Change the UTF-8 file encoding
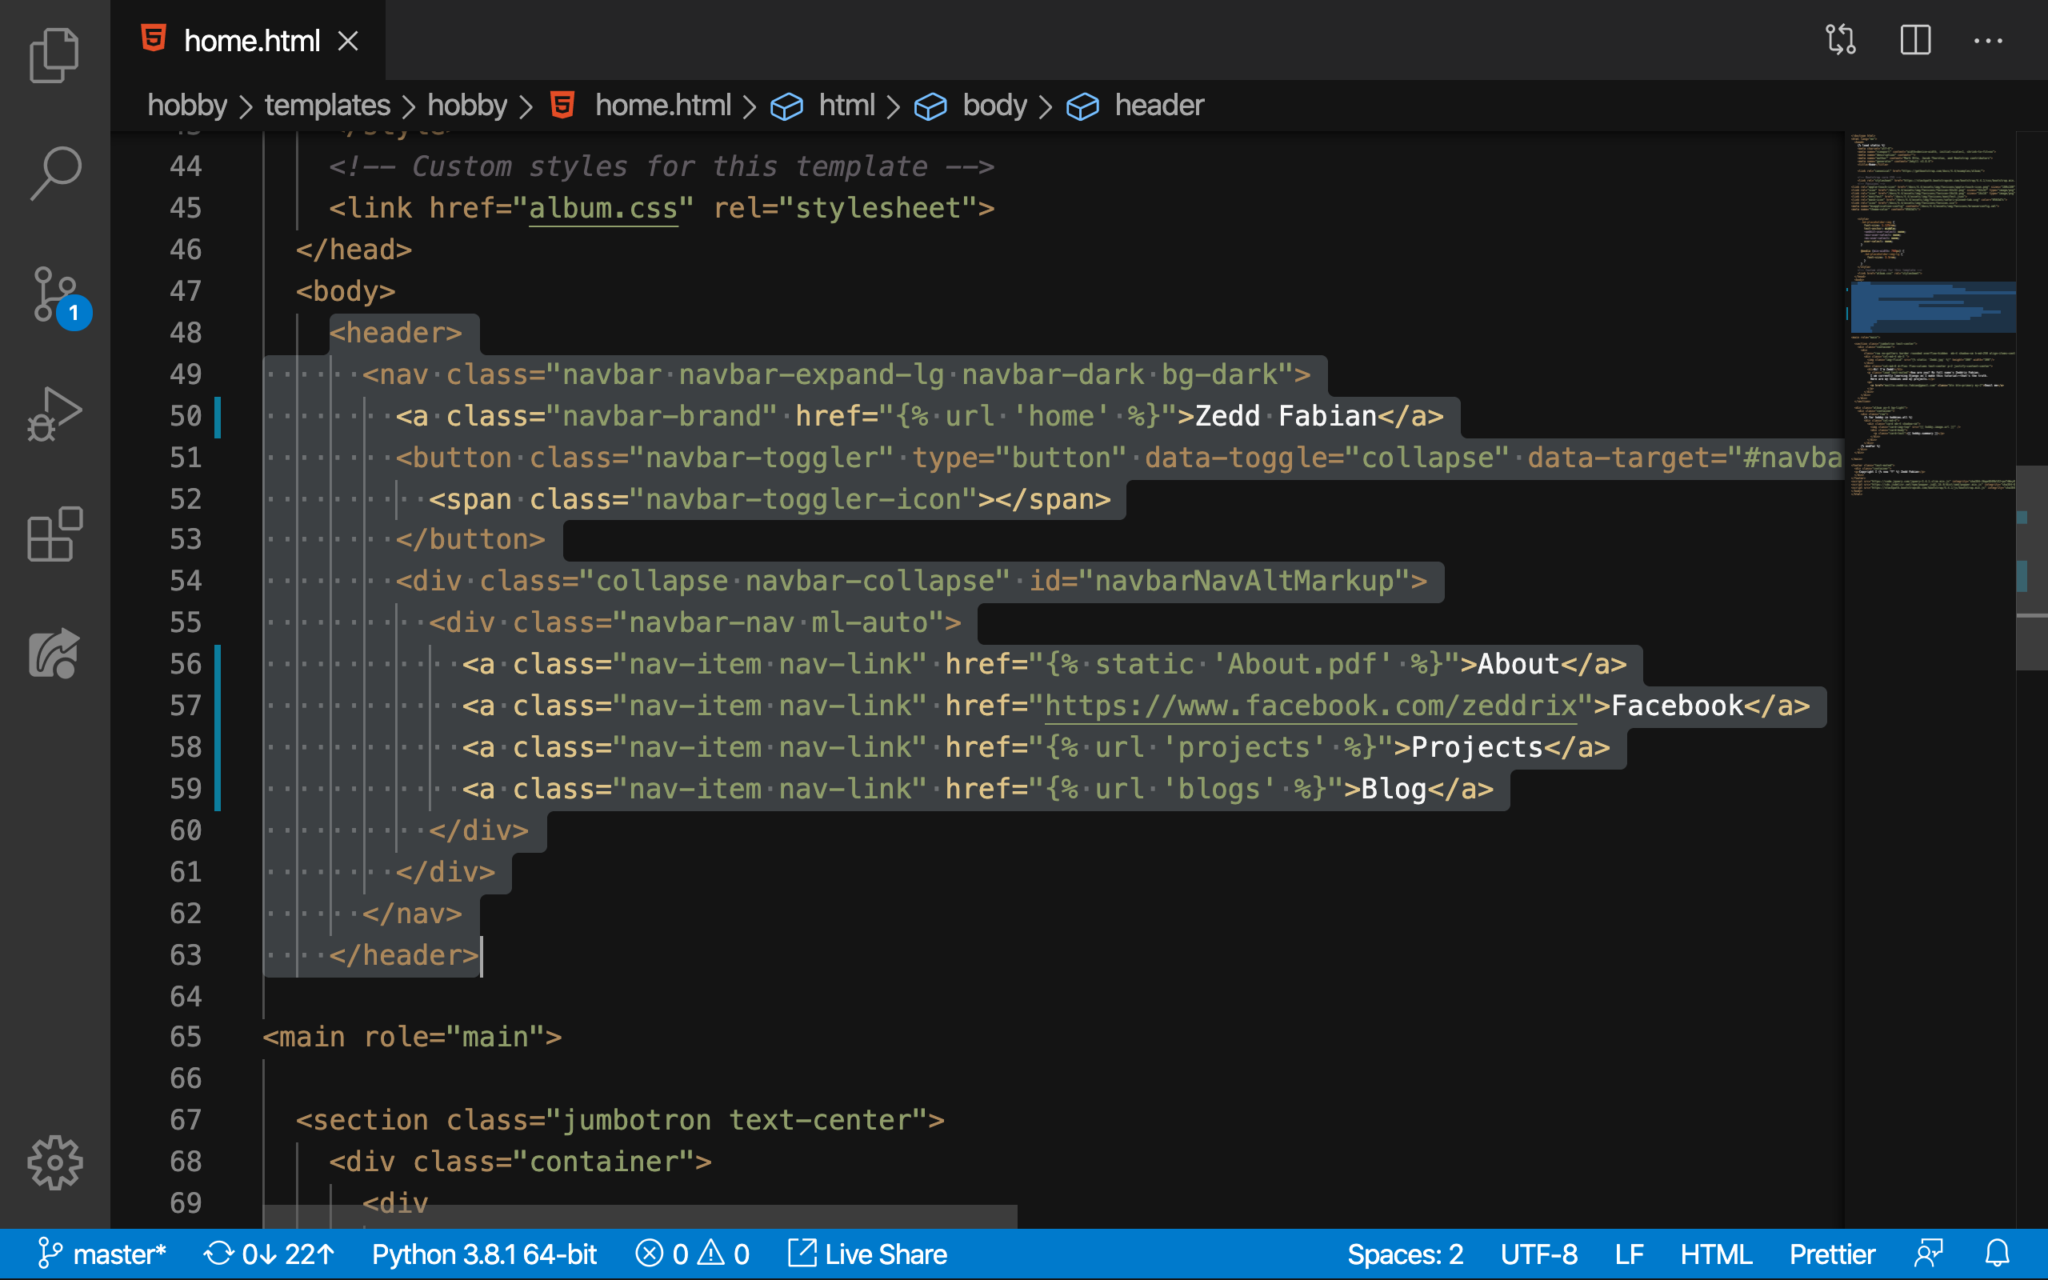2048x1280 pixels. 1539,1254
